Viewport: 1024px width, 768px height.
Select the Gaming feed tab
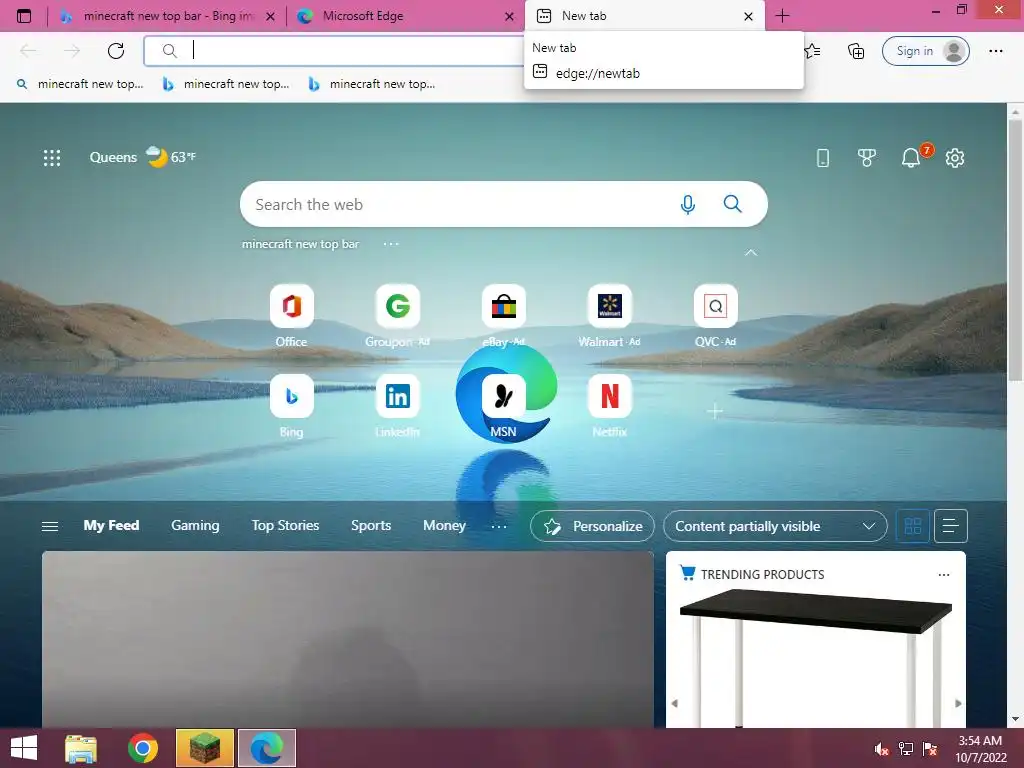pyautogui.click(x=195, y=526)
